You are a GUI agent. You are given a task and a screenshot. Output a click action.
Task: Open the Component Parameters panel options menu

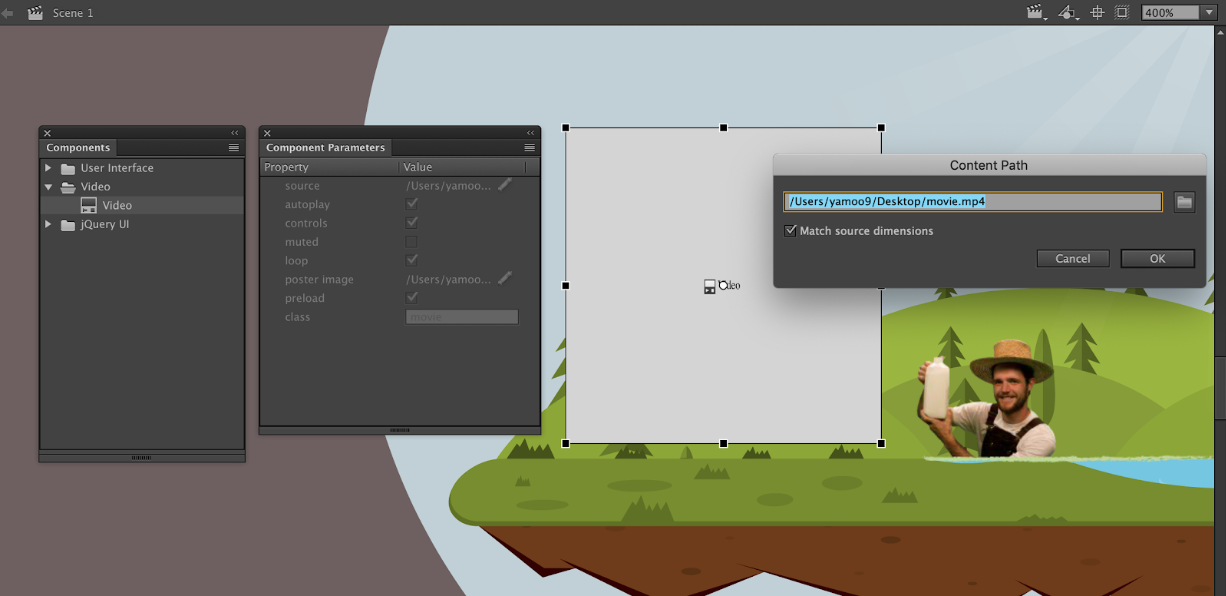[530, 148]
